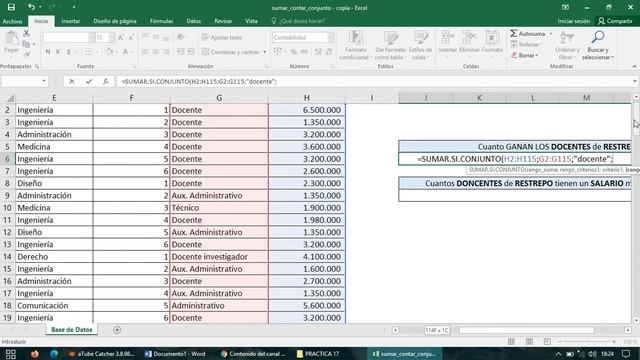This screenshot has width=640, height=360.
Task: Expand Combinar y centrar options arrow
Action: [x=264, y=52]
